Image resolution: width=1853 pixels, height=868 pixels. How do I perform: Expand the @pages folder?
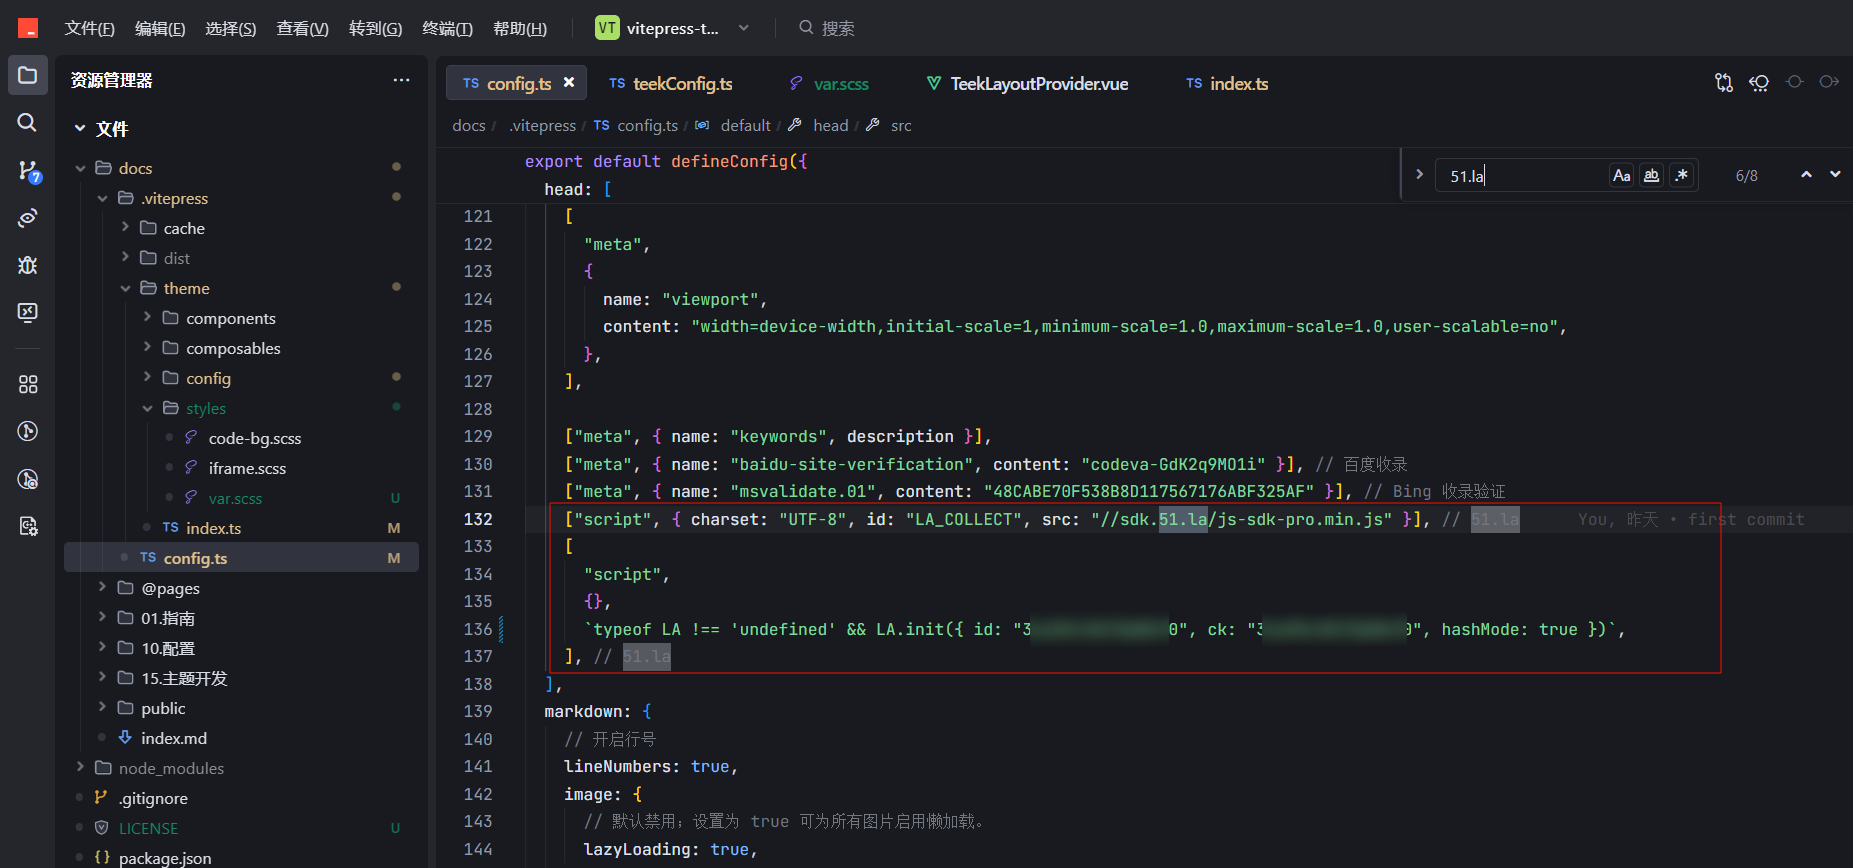pos(102,588)
